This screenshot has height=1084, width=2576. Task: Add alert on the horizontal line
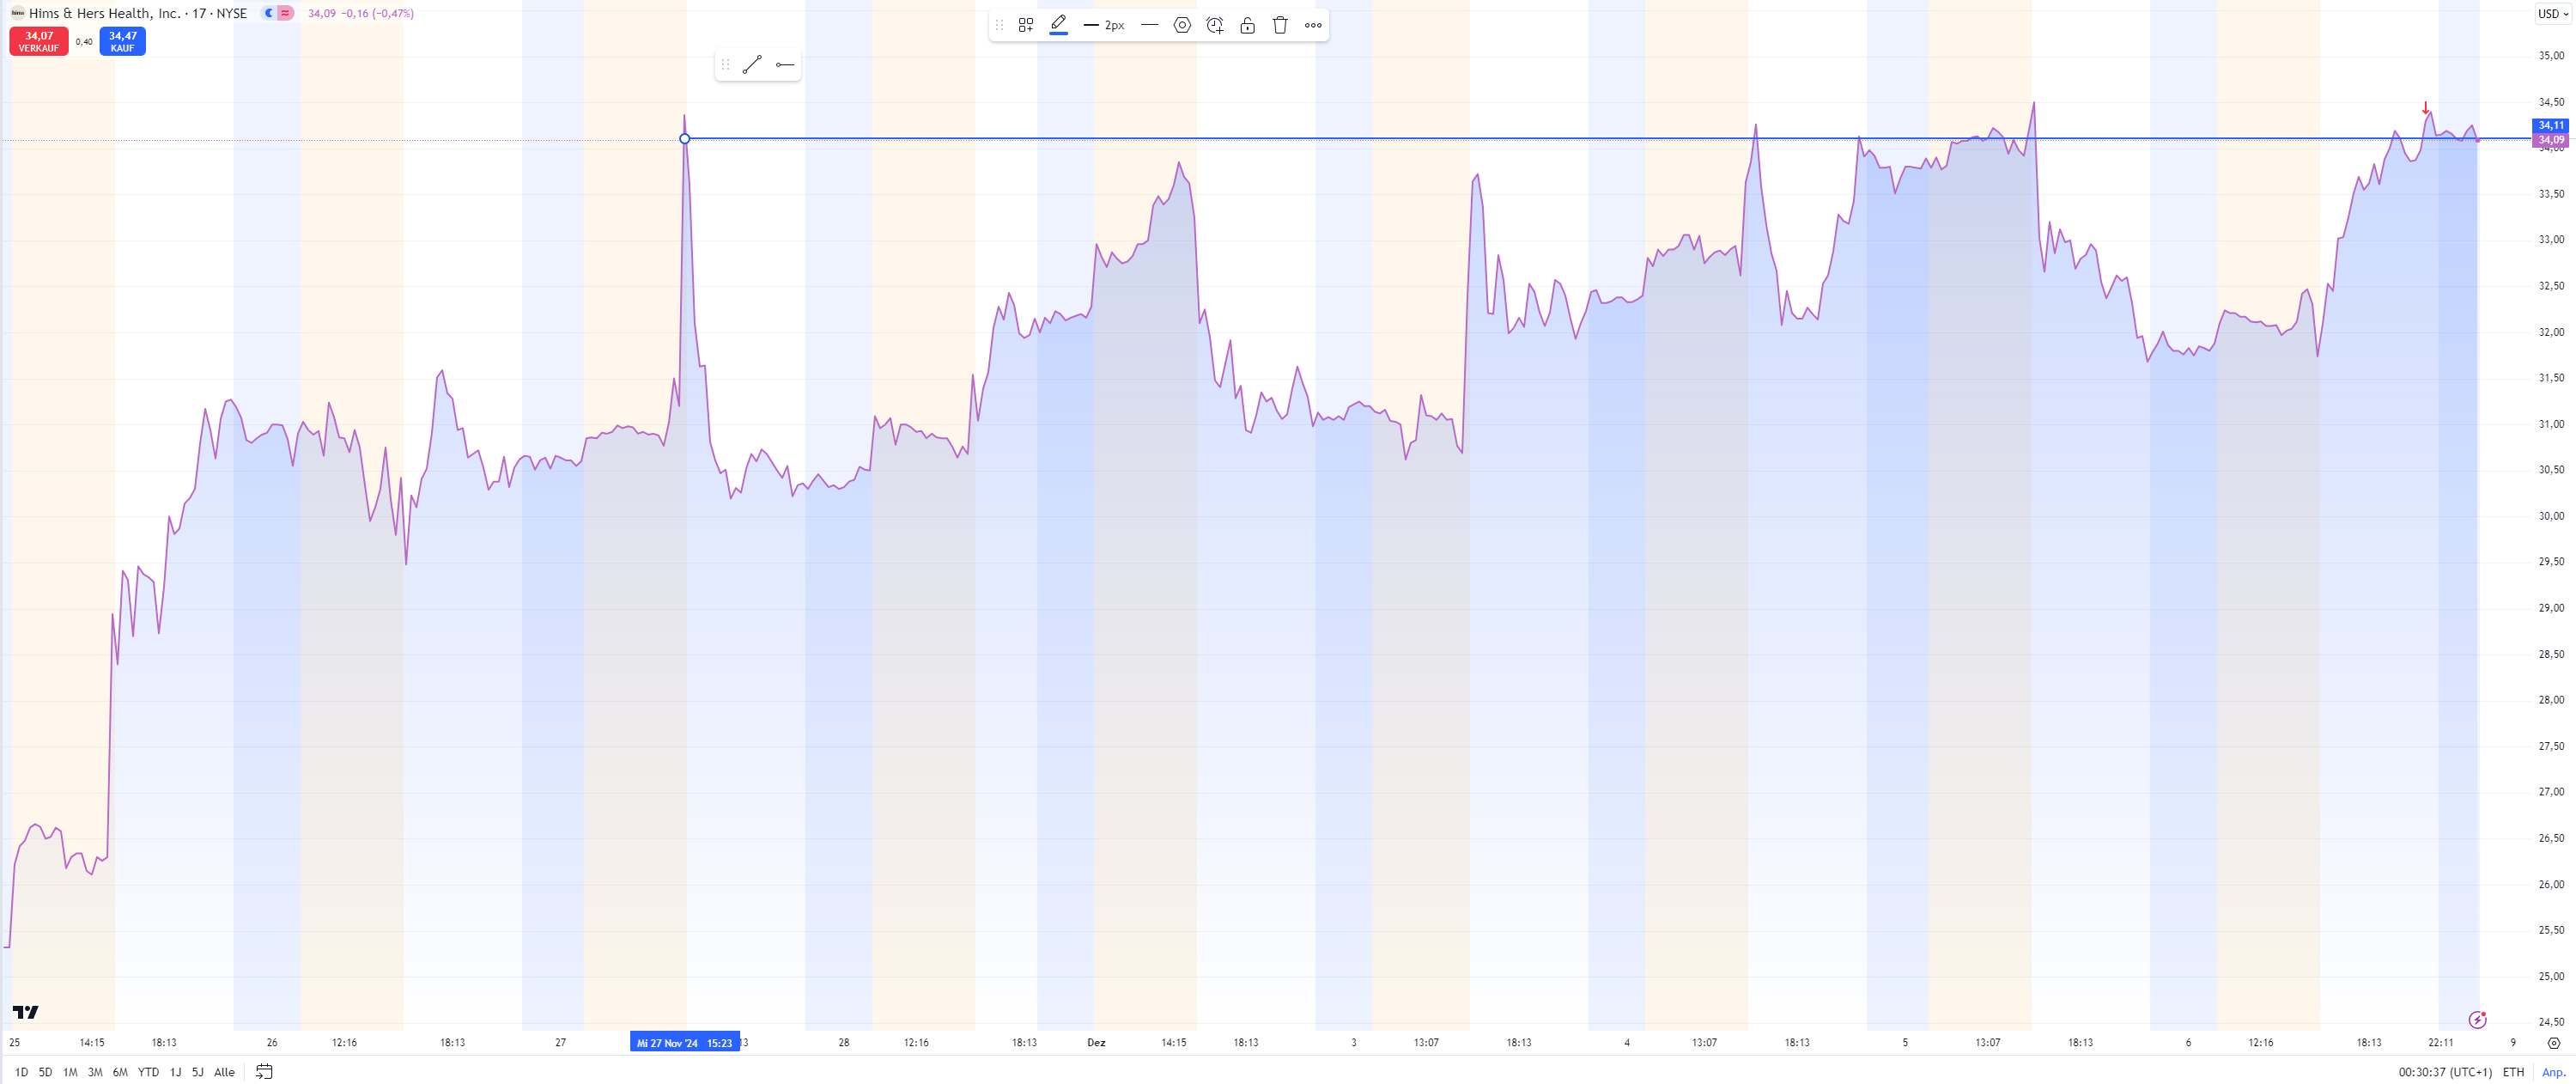pyautogui.click(x=1215, y=25)
